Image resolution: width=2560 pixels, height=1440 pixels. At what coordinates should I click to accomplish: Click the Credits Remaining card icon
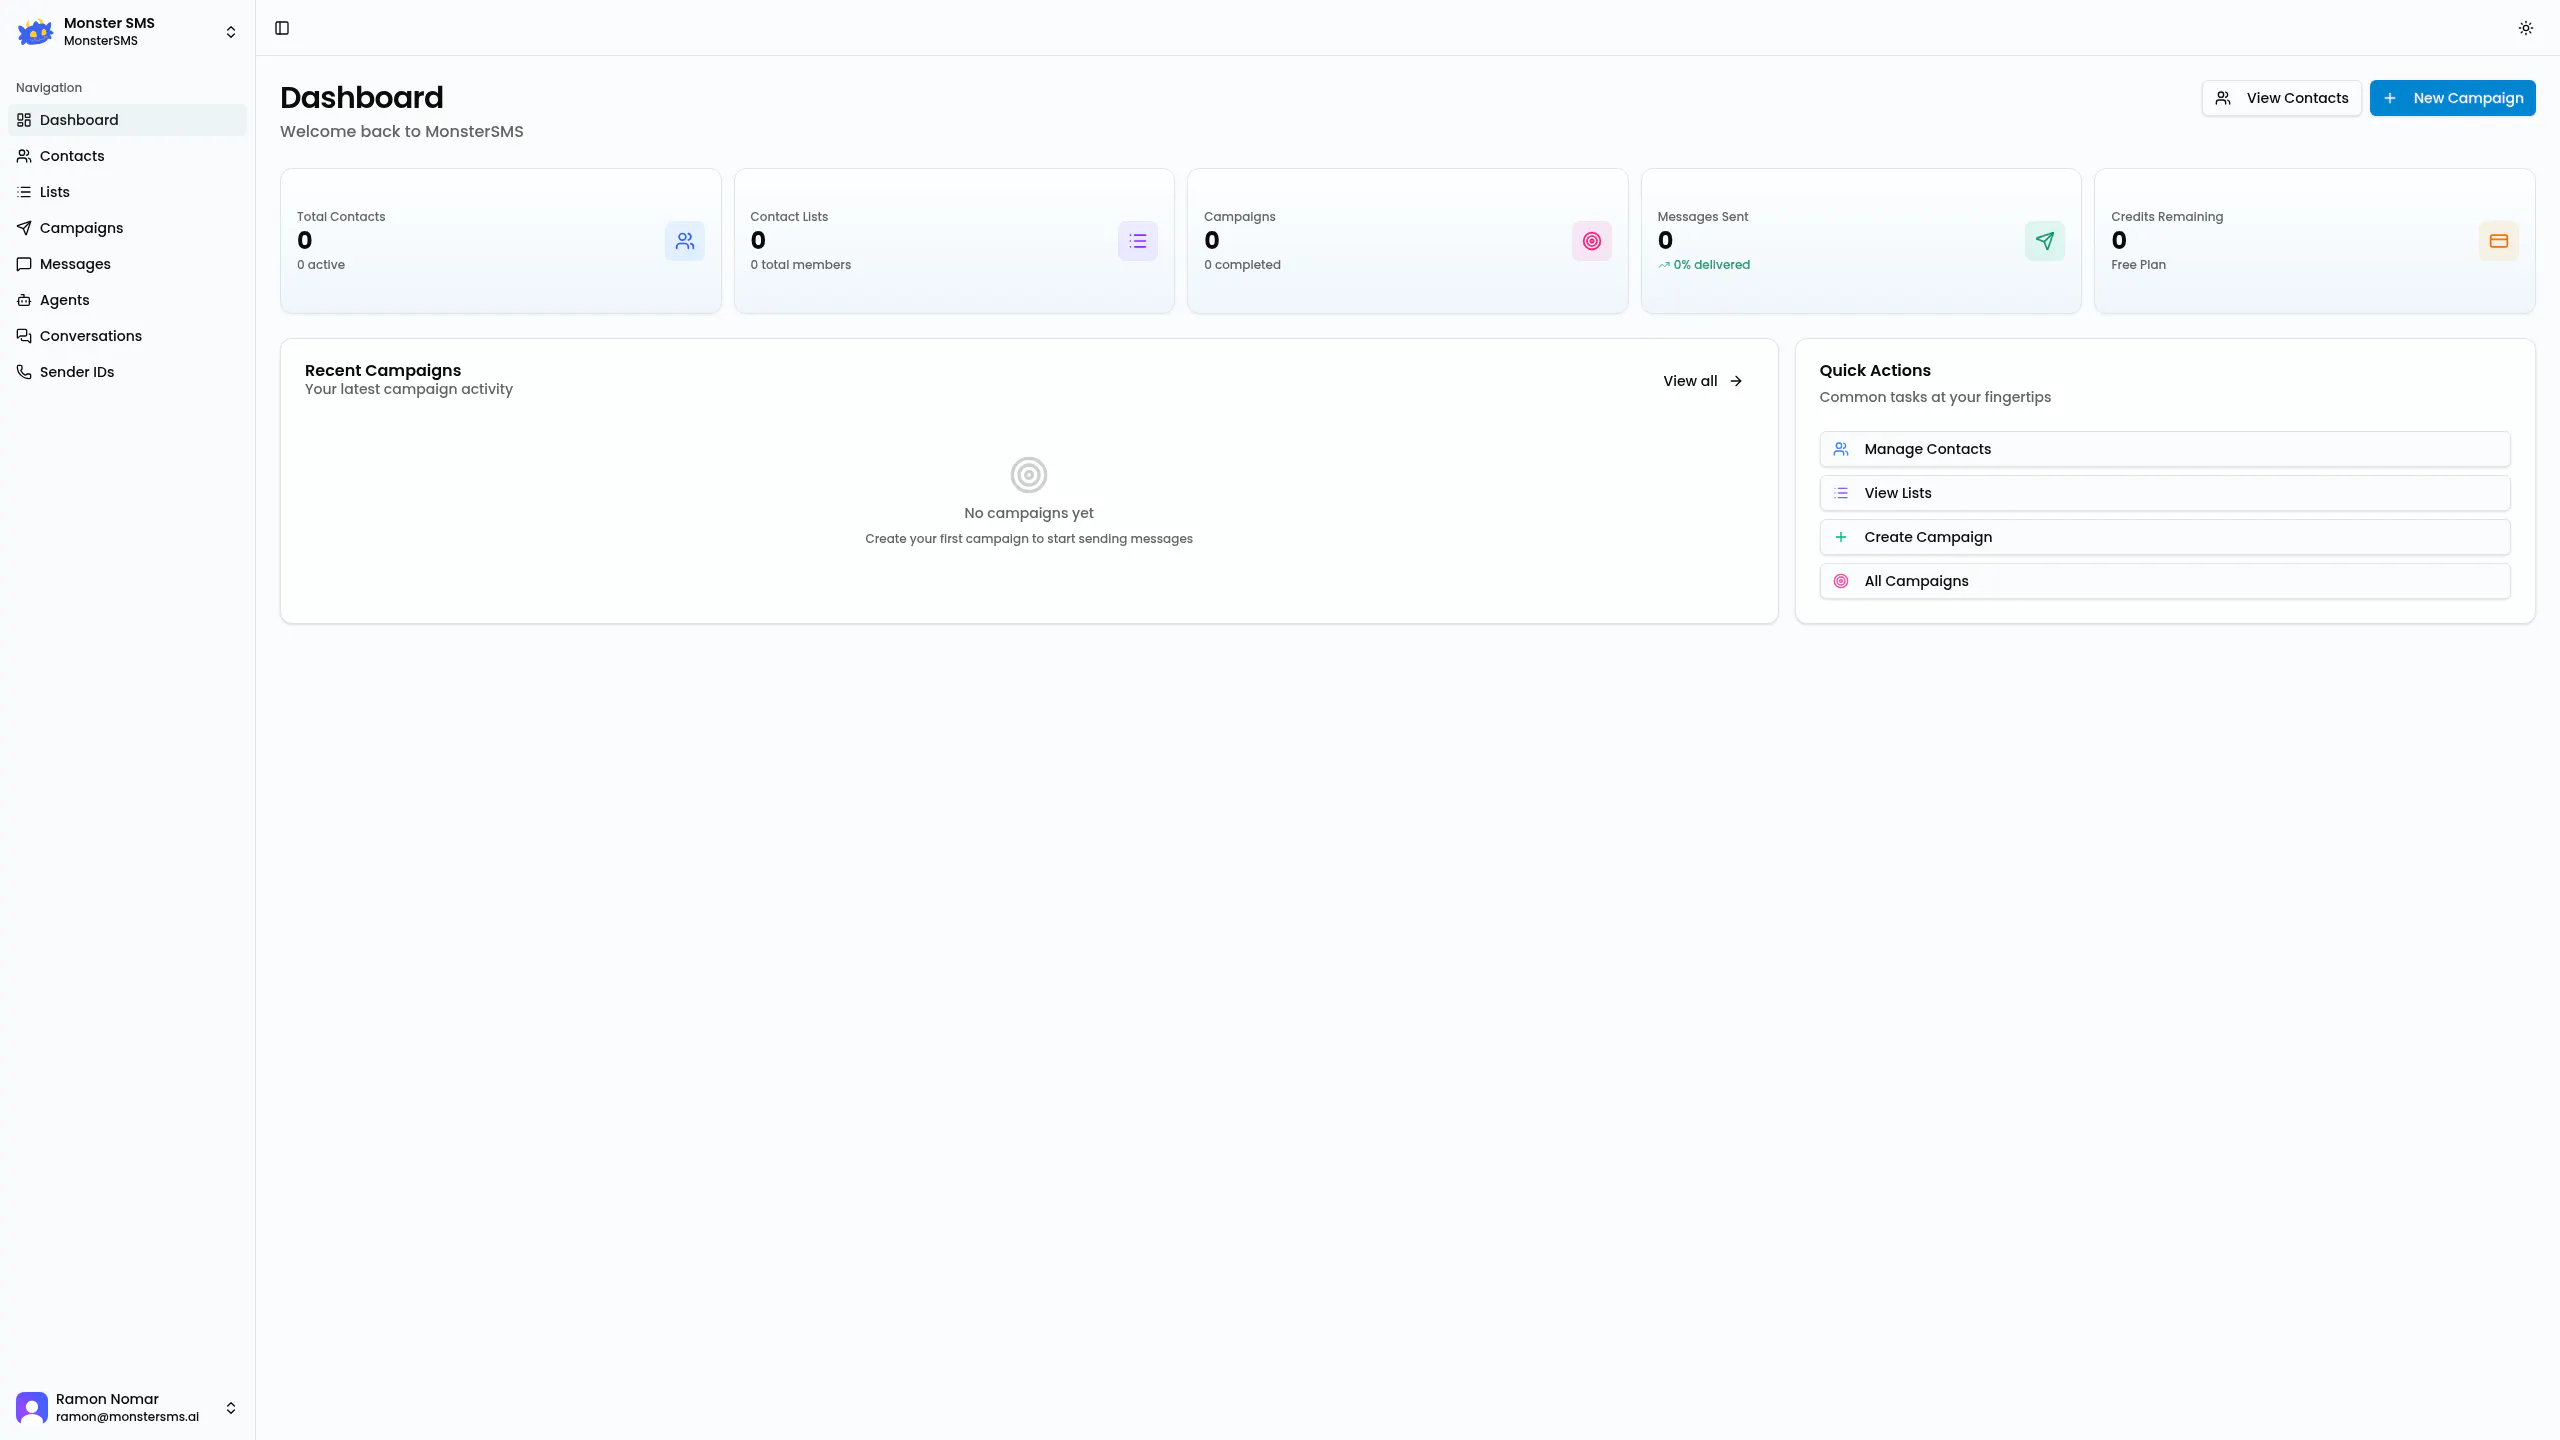click(2498, 241)
